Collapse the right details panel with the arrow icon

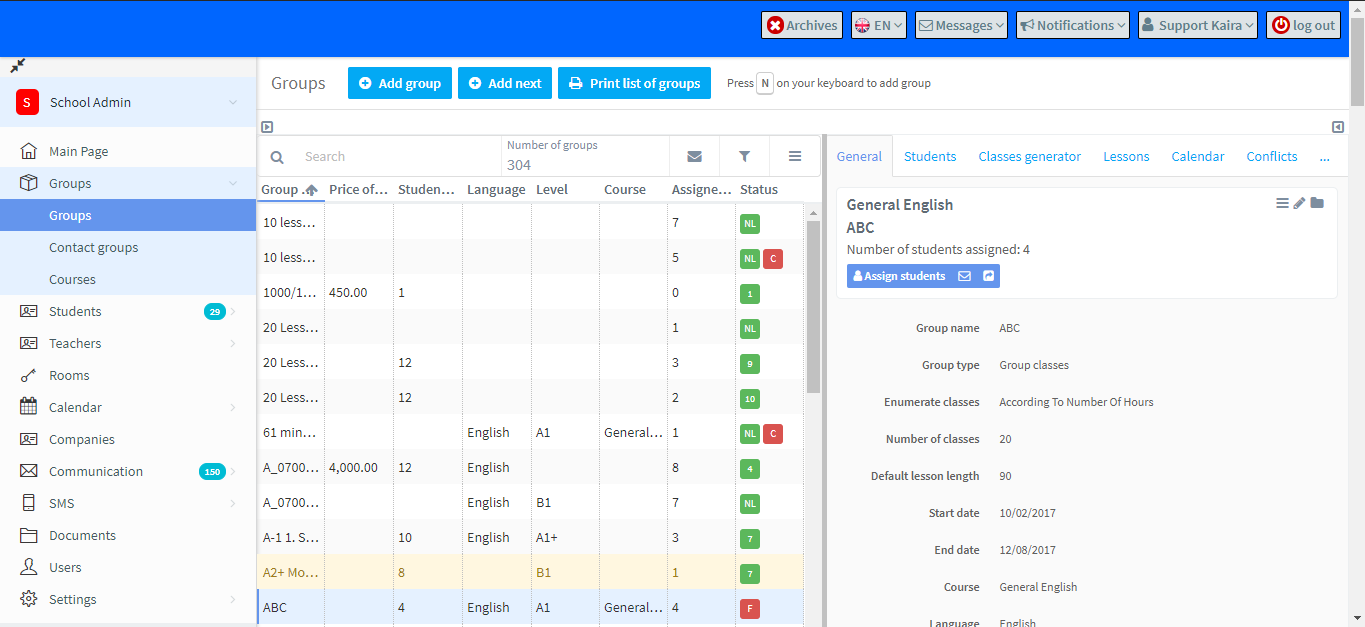[x=1337, y=127]
